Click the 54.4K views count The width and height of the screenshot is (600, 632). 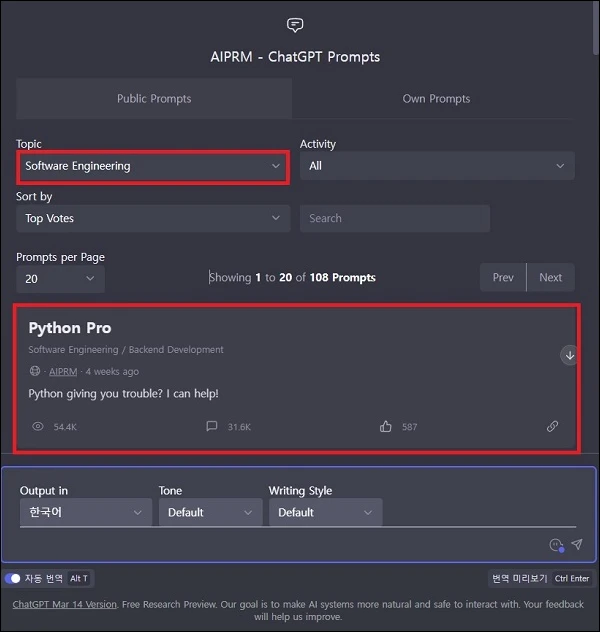(65, 427)
